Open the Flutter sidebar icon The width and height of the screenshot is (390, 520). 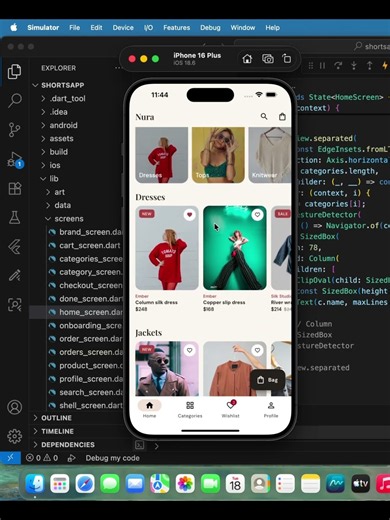point(14,247)
